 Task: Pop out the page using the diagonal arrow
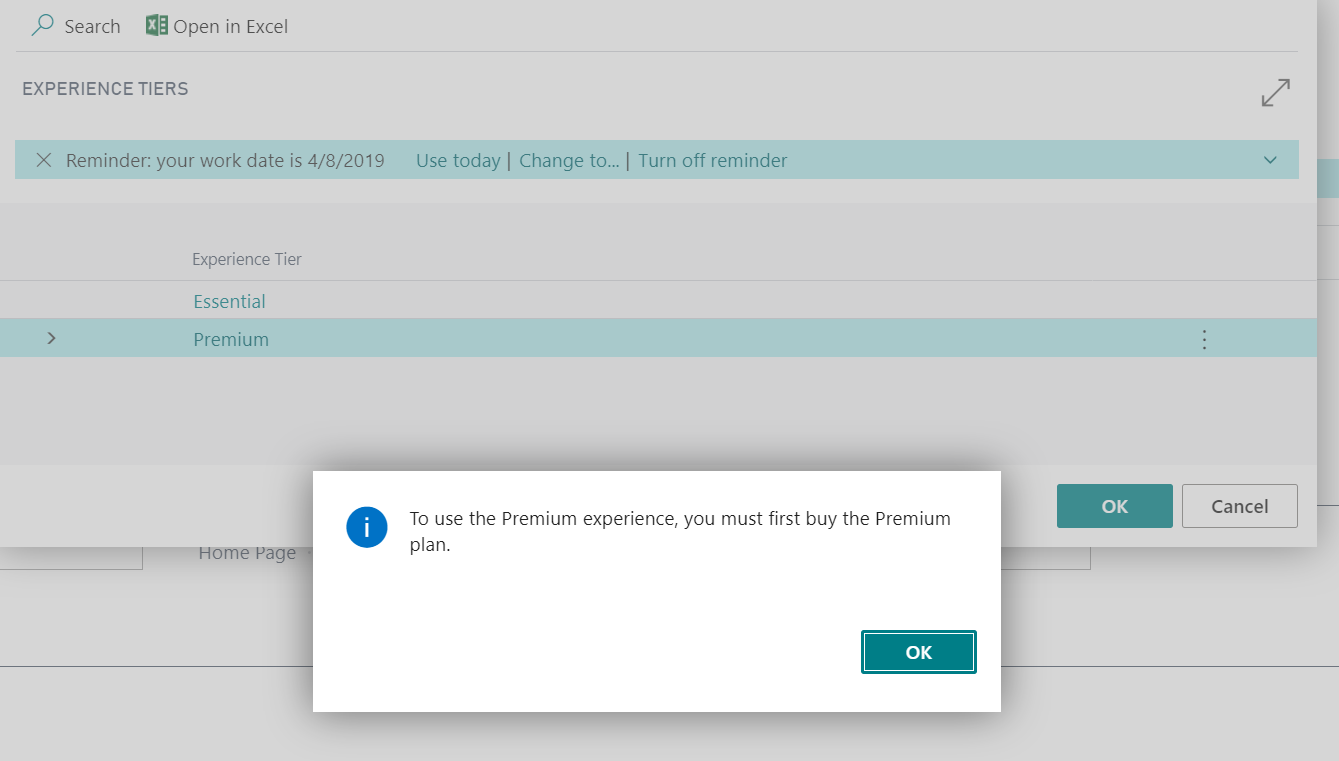[x=1275, y=92]
